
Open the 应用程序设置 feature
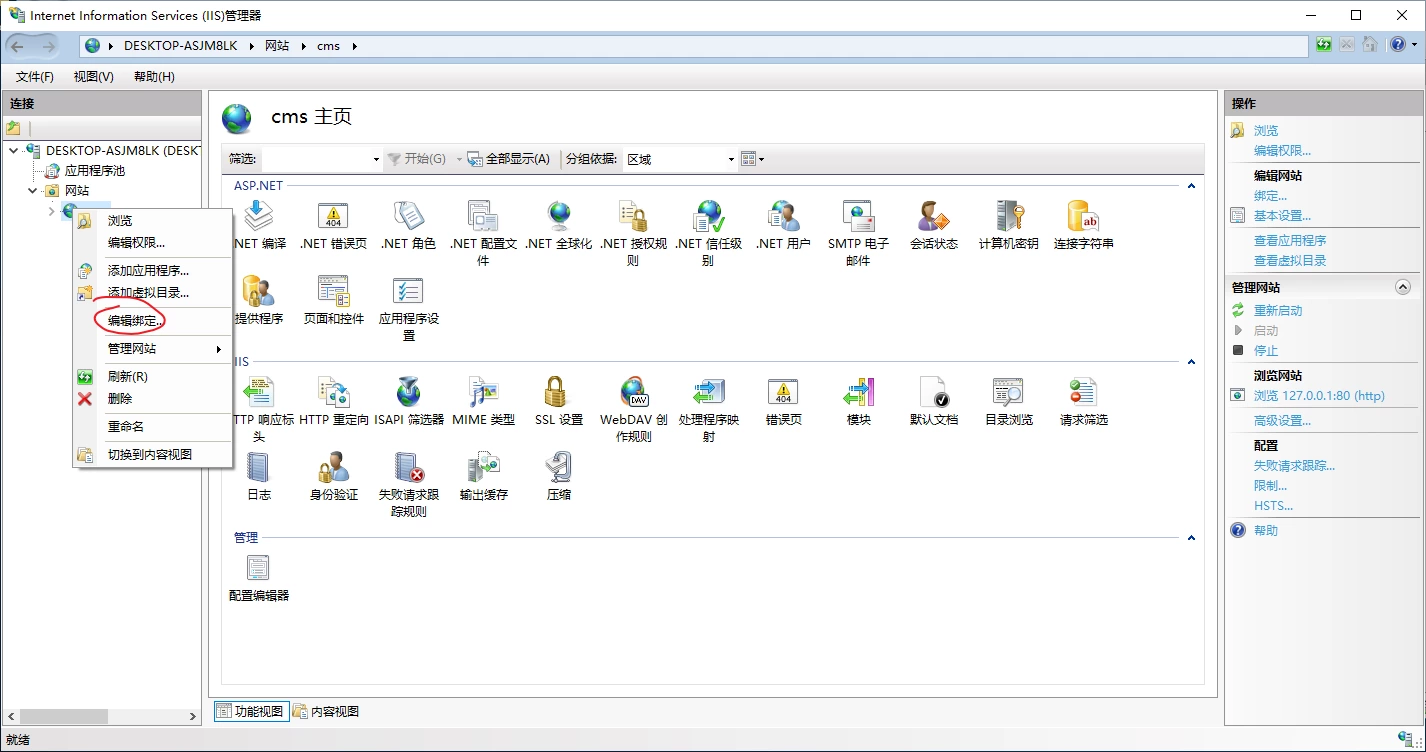point(408,308)
